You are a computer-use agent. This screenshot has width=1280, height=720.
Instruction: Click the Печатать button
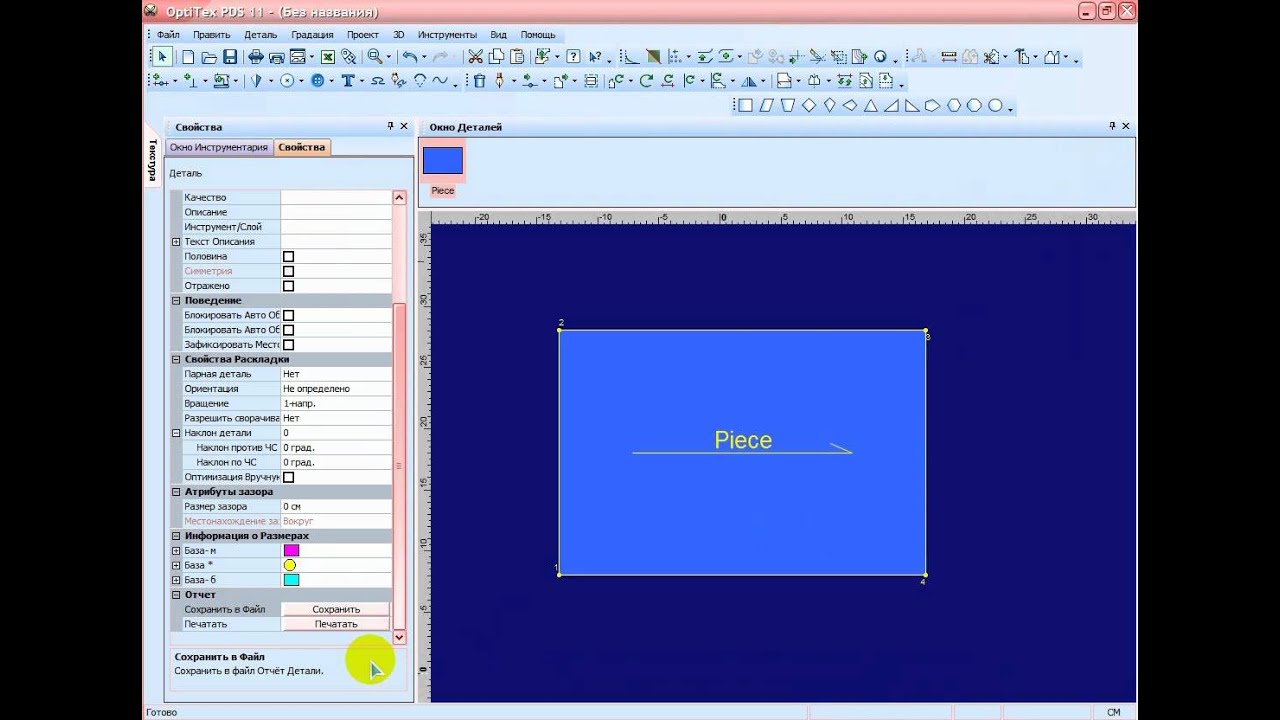336,624
